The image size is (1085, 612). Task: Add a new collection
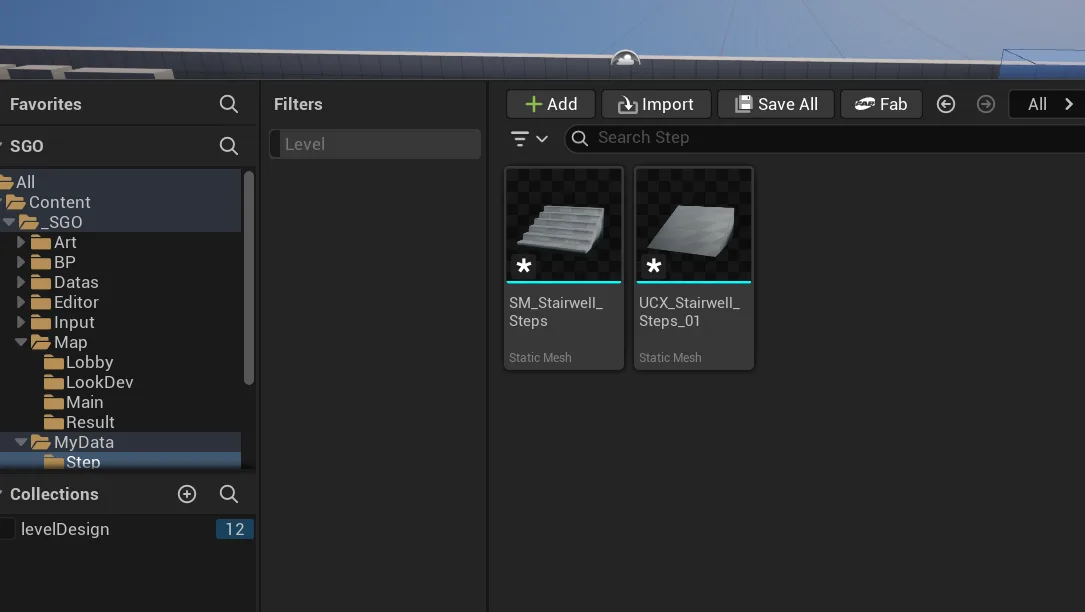click(x=187, y=494)
